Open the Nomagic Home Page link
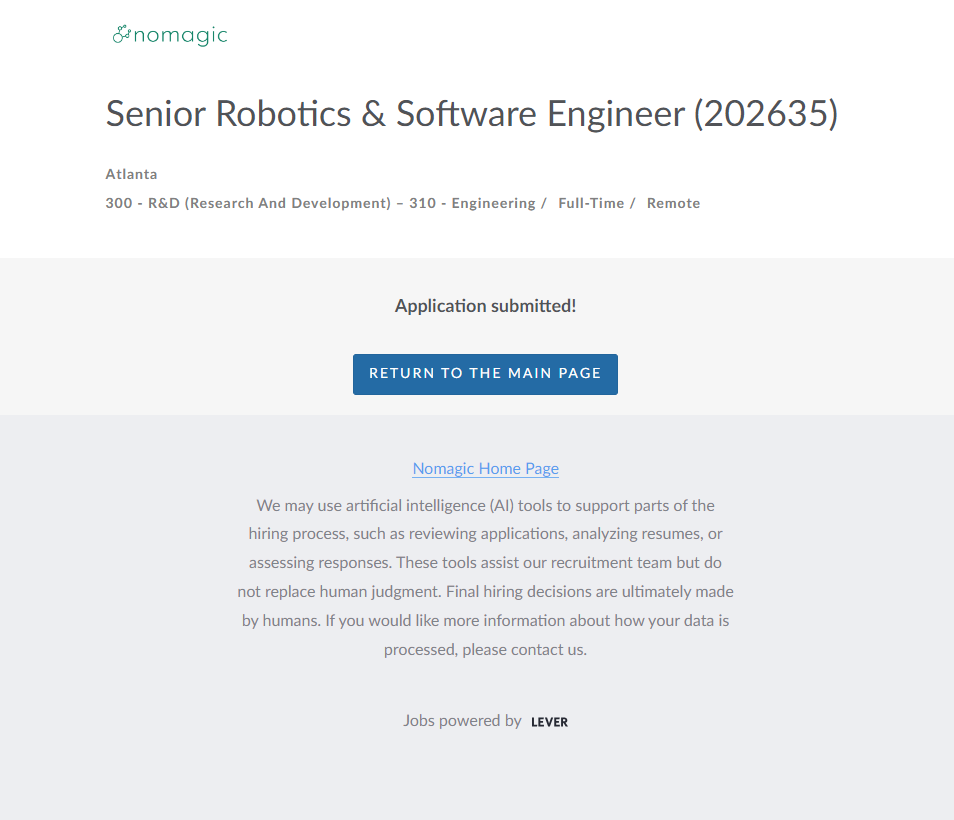The image size is (954, 820). coord(485,468)
